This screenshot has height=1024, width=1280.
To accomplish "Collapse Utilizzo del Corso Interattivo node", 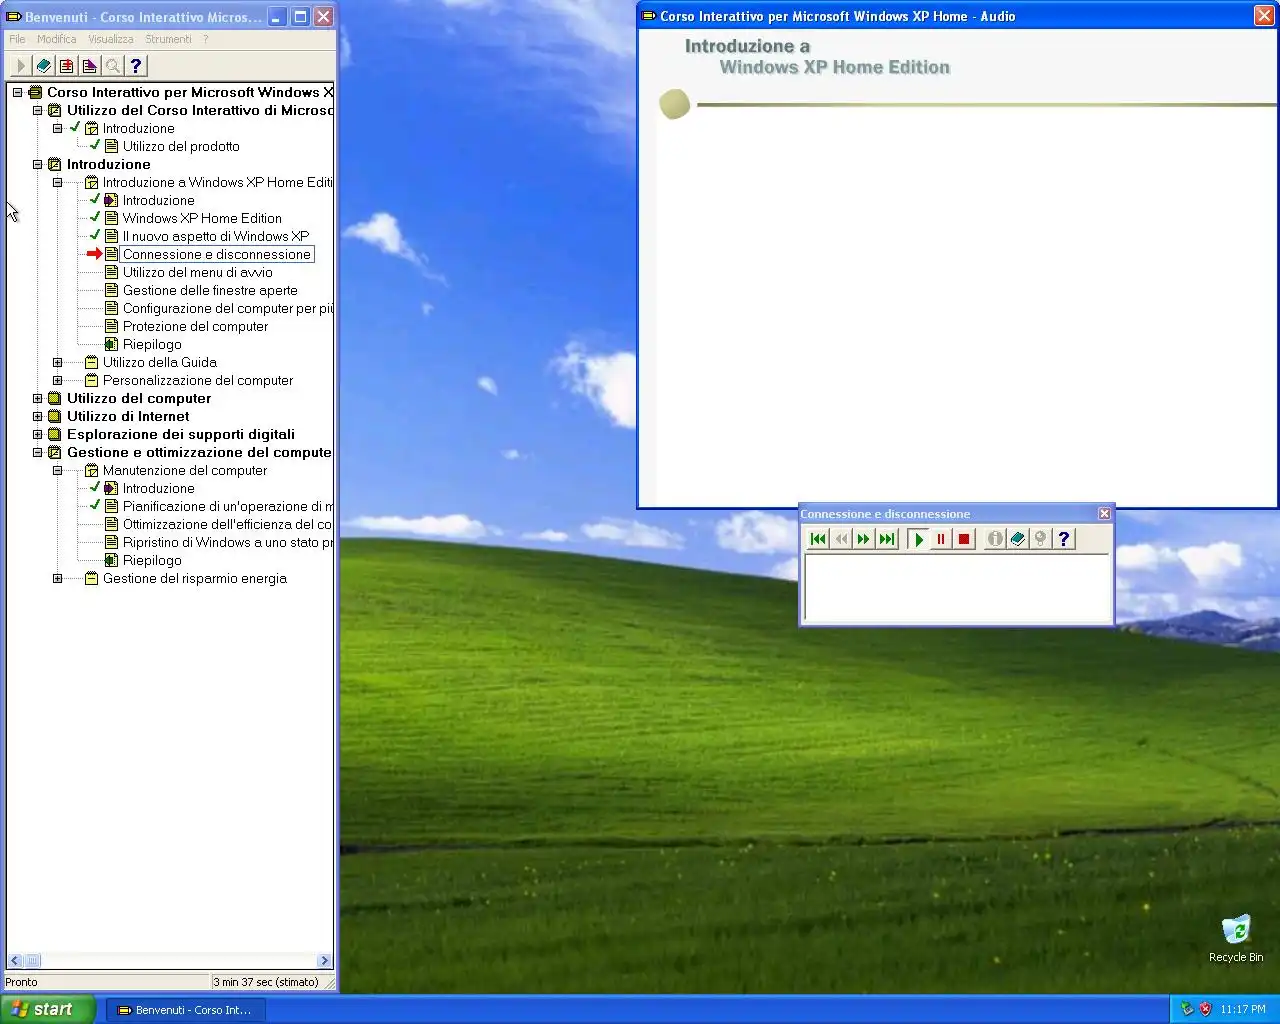I will (38, 110).
